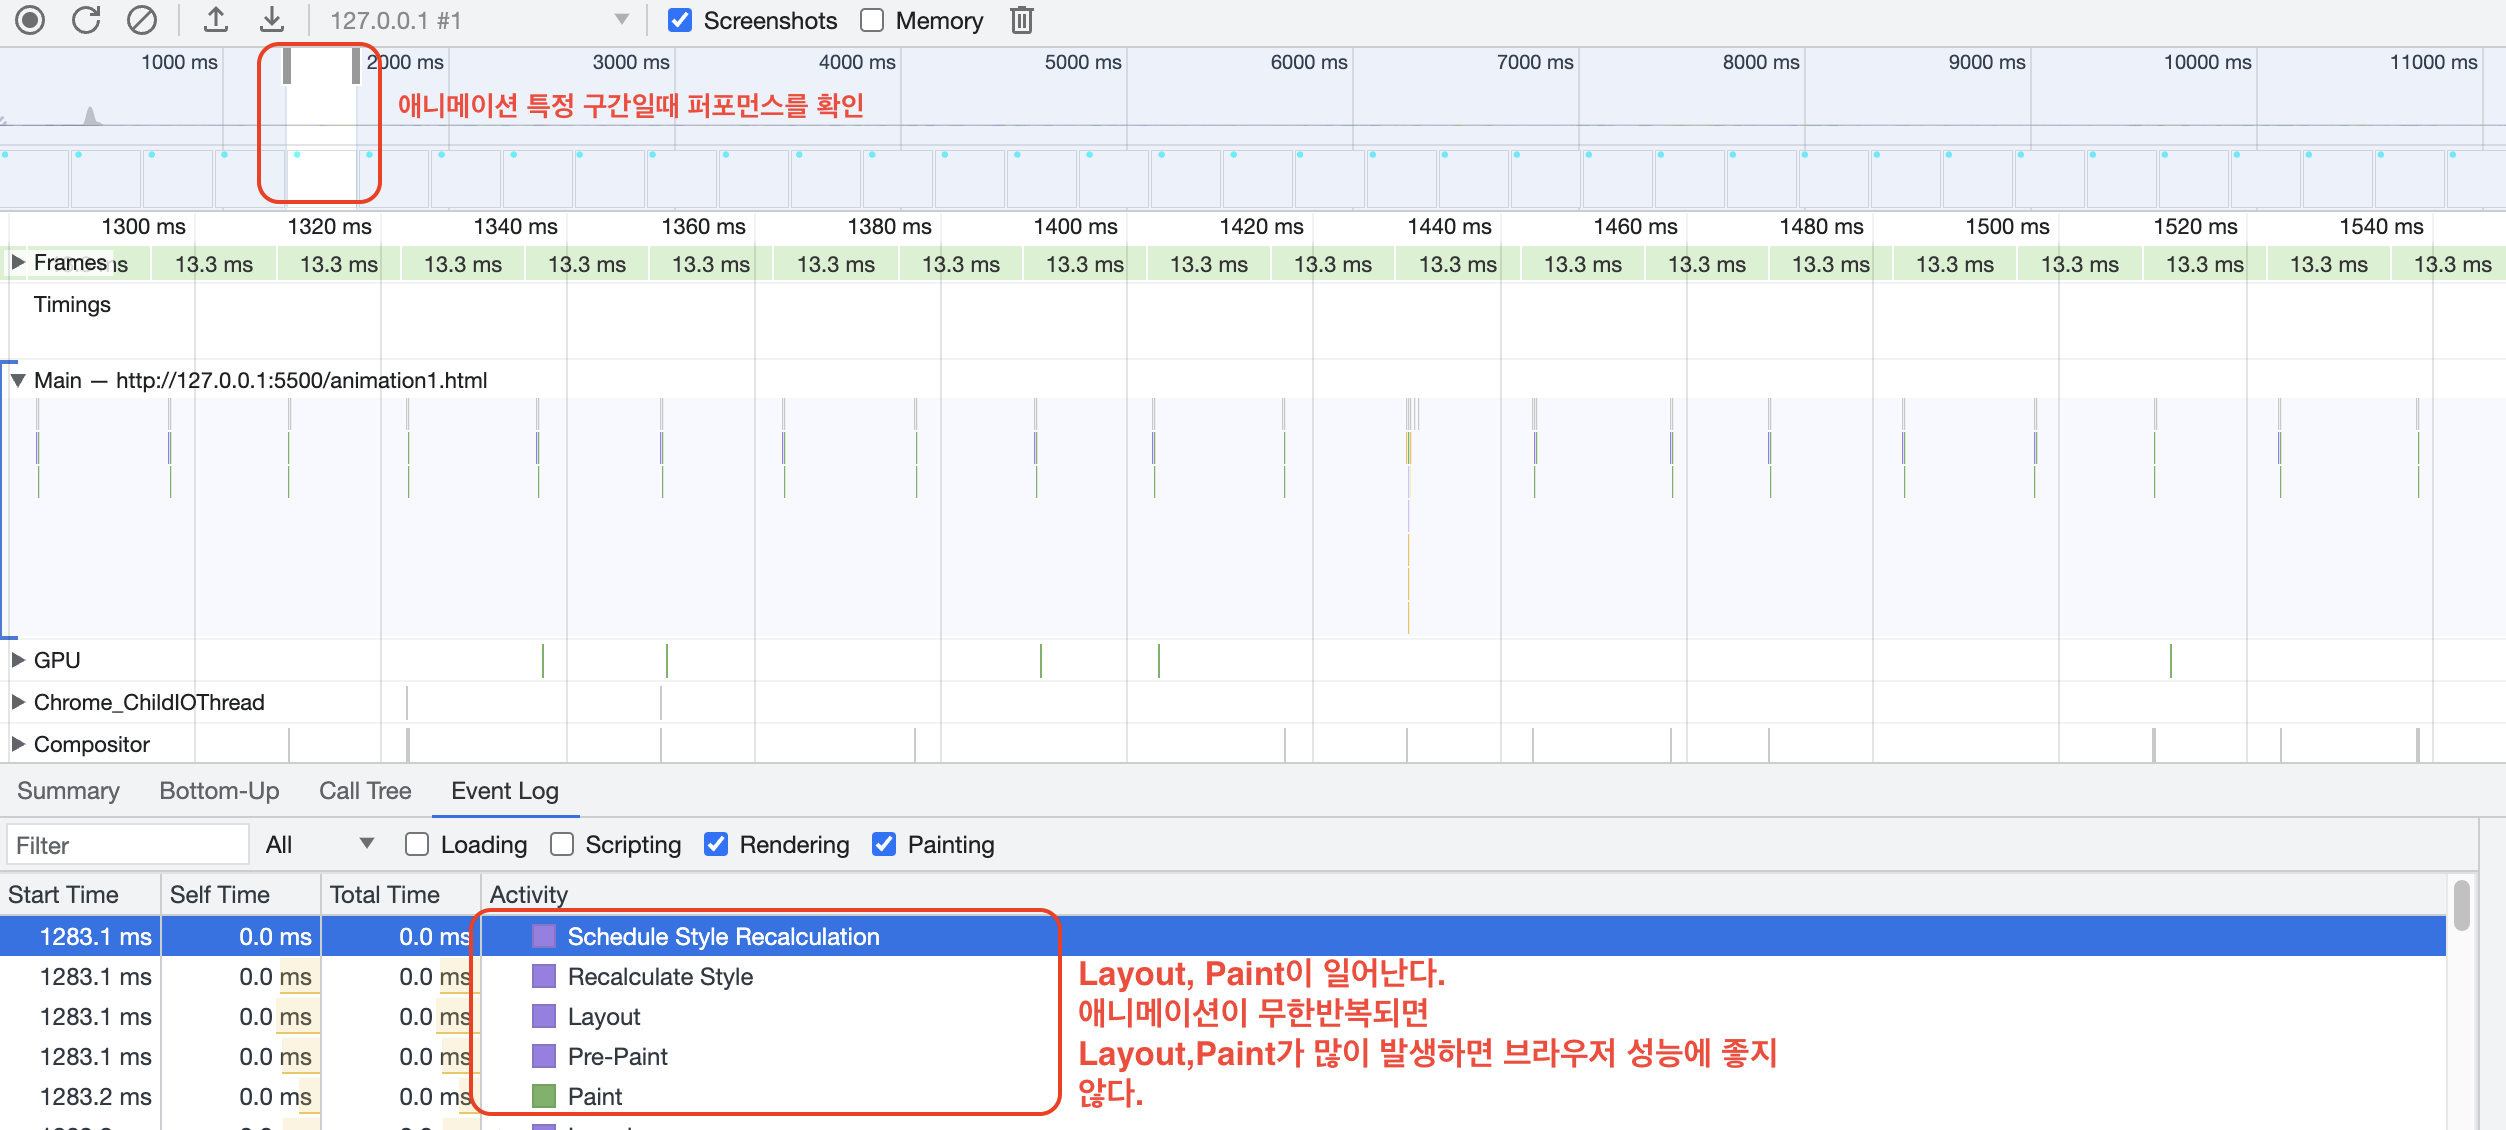Switch to the Summary tab

[68, 791]
